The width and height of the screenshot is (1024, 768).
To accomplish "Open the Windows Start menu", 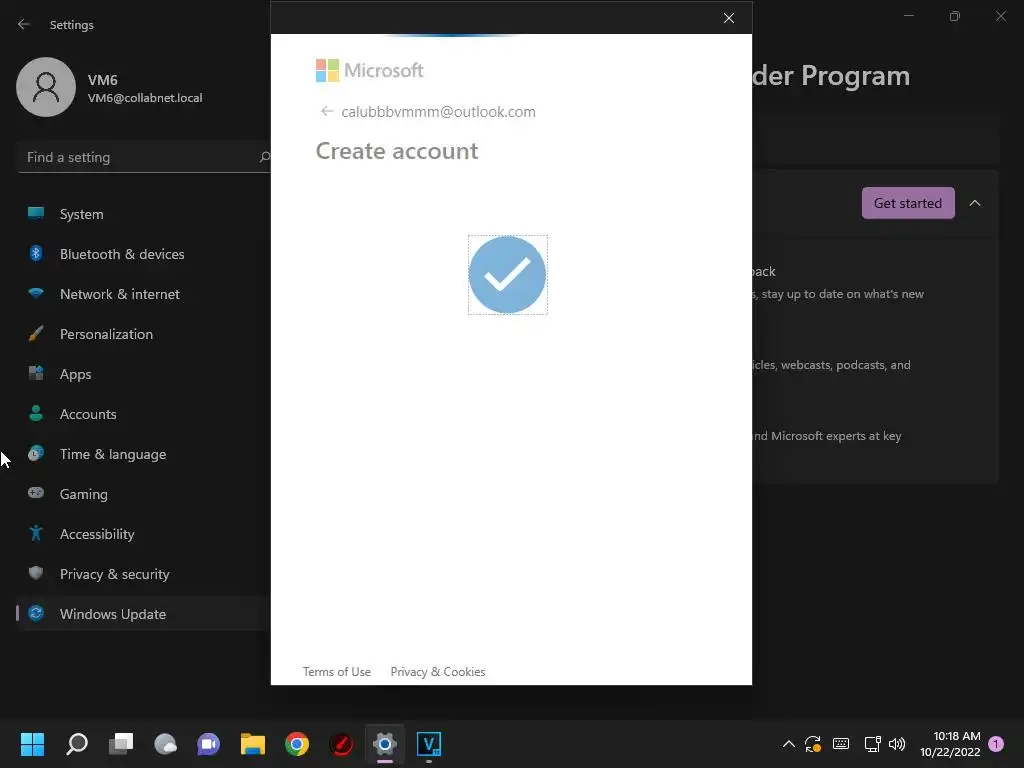I will (32, 744).
